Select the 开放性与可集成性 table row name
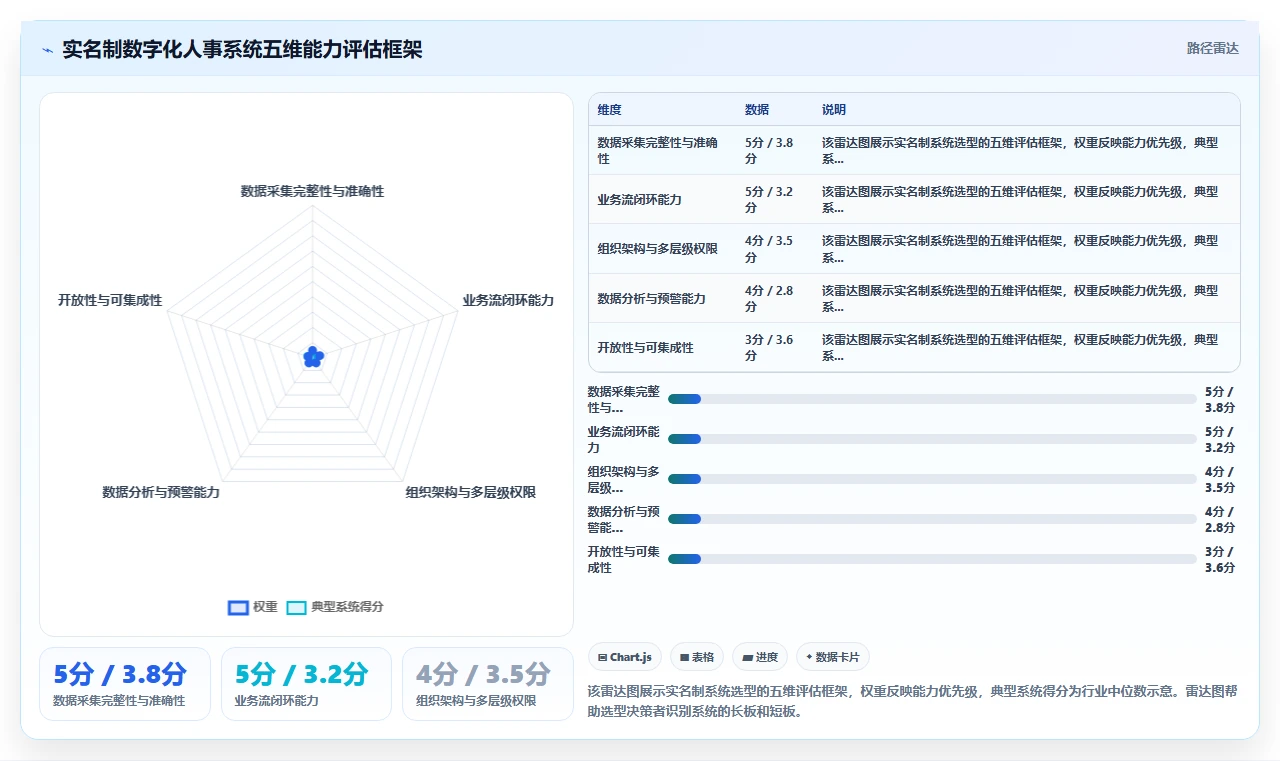1280x761 pixels. [645, 348]
